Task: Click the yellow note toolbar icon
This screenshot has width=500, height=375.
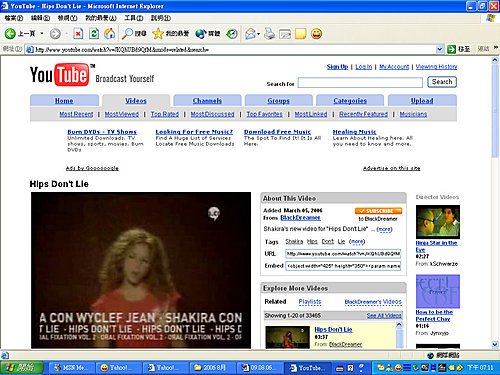Action: tap(300, 34)
